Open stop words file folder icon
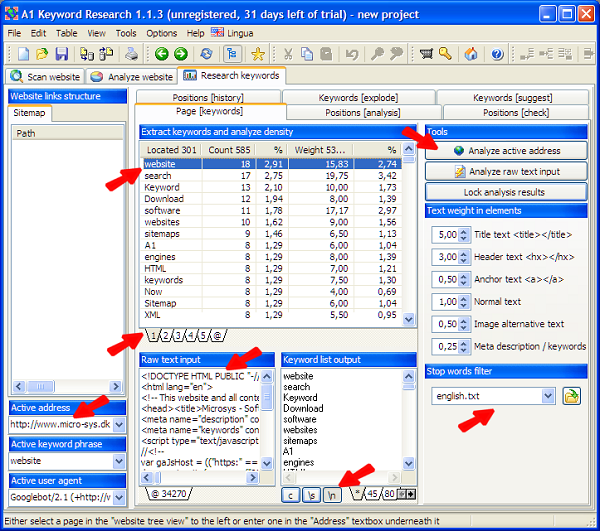 pyautogui.click(x=572, y=396)
